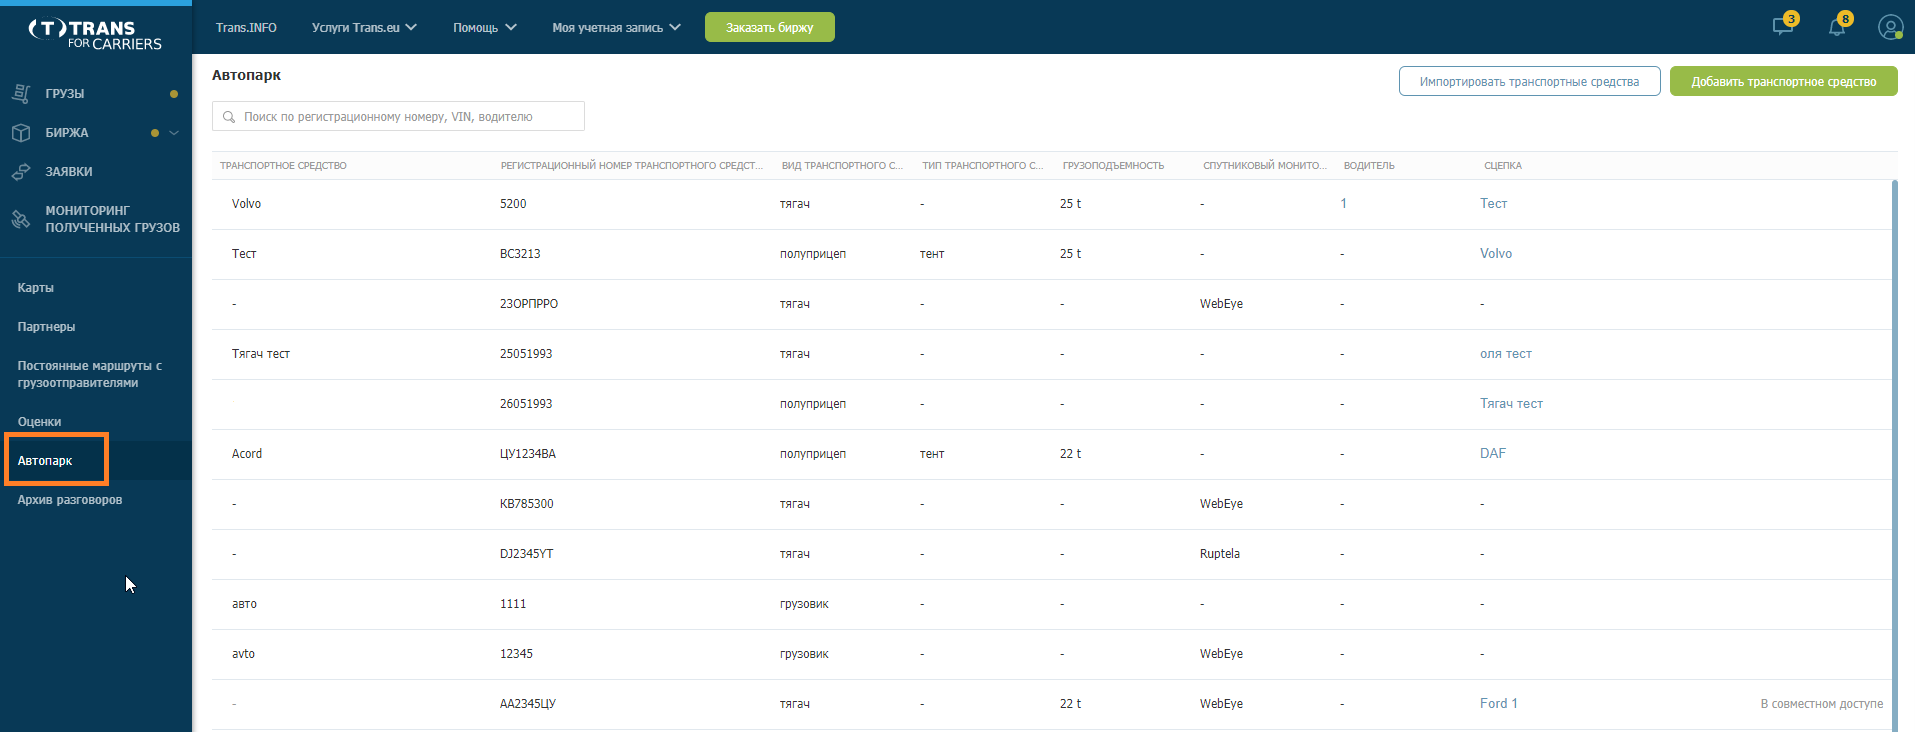The height and width of the screenshot is (732, 1915).
Task: Click the Заказать биржу button
Action: (770, 27)
